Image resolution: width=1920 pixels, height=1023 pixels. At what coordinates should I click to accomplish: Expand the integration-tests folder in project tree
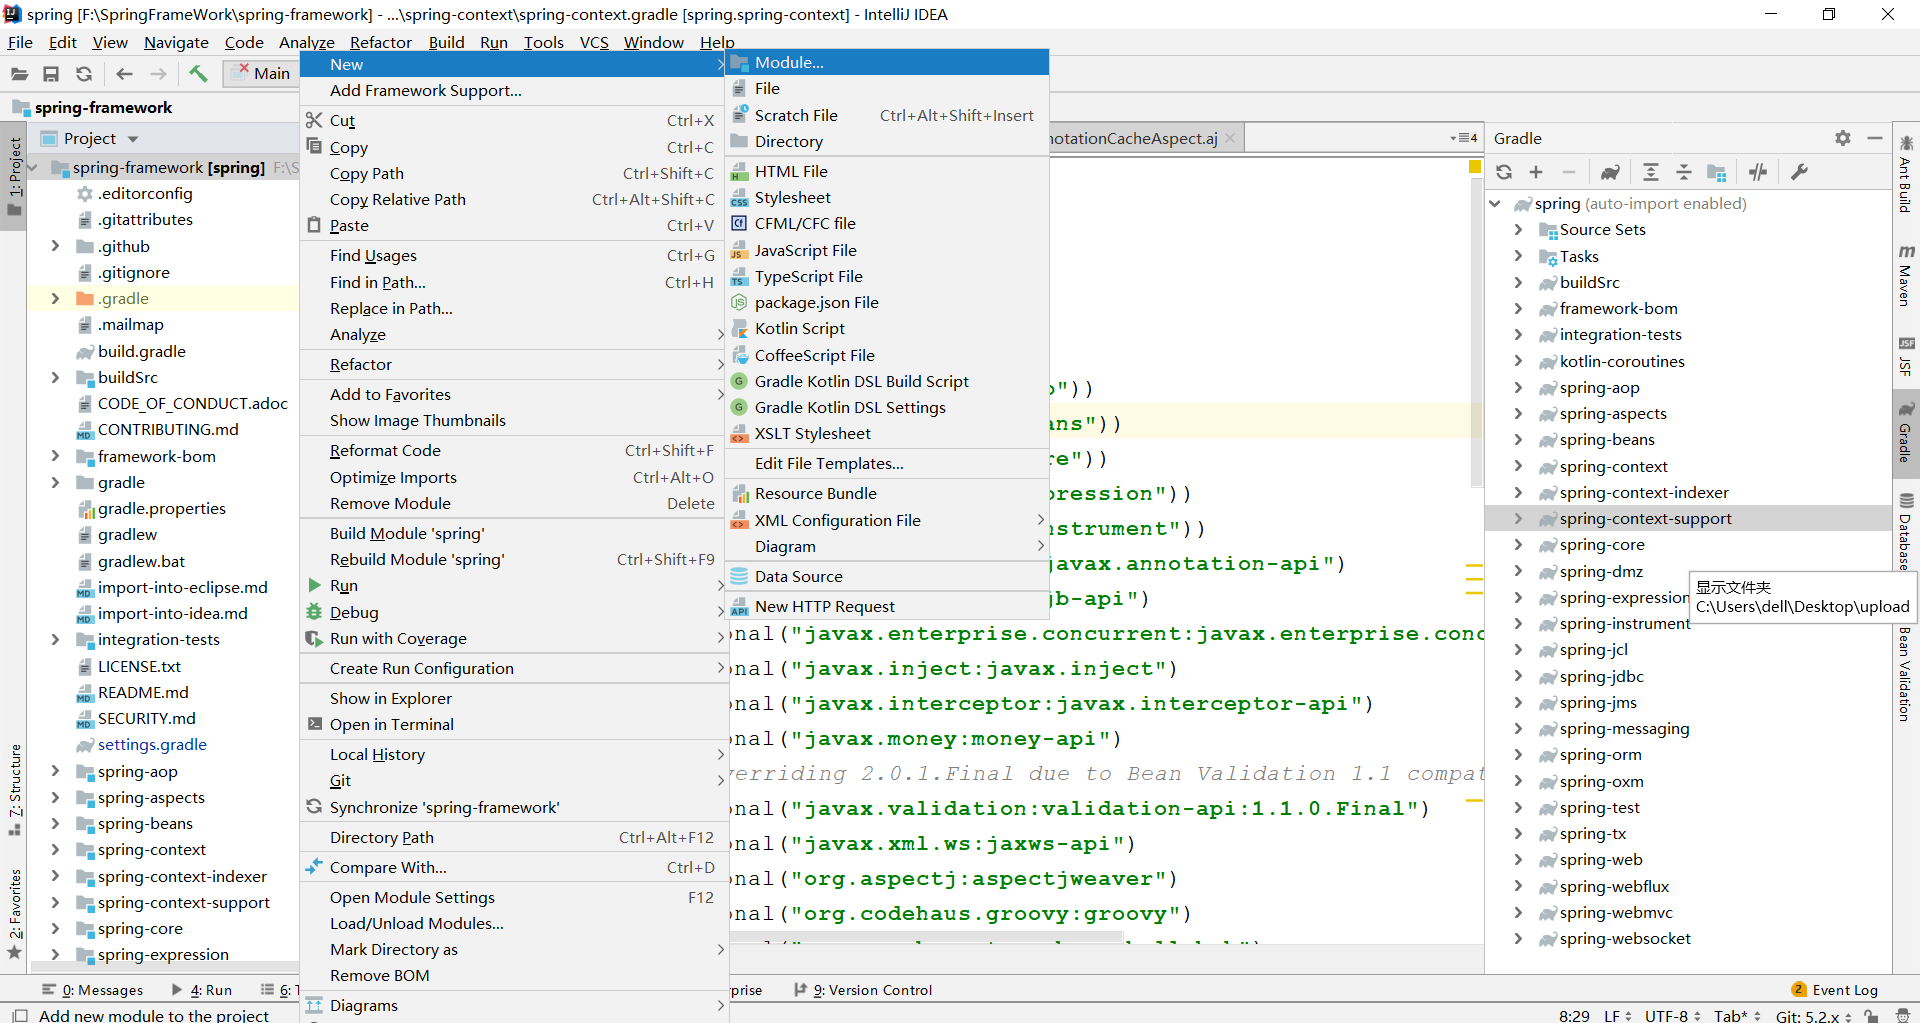(55, 640)
